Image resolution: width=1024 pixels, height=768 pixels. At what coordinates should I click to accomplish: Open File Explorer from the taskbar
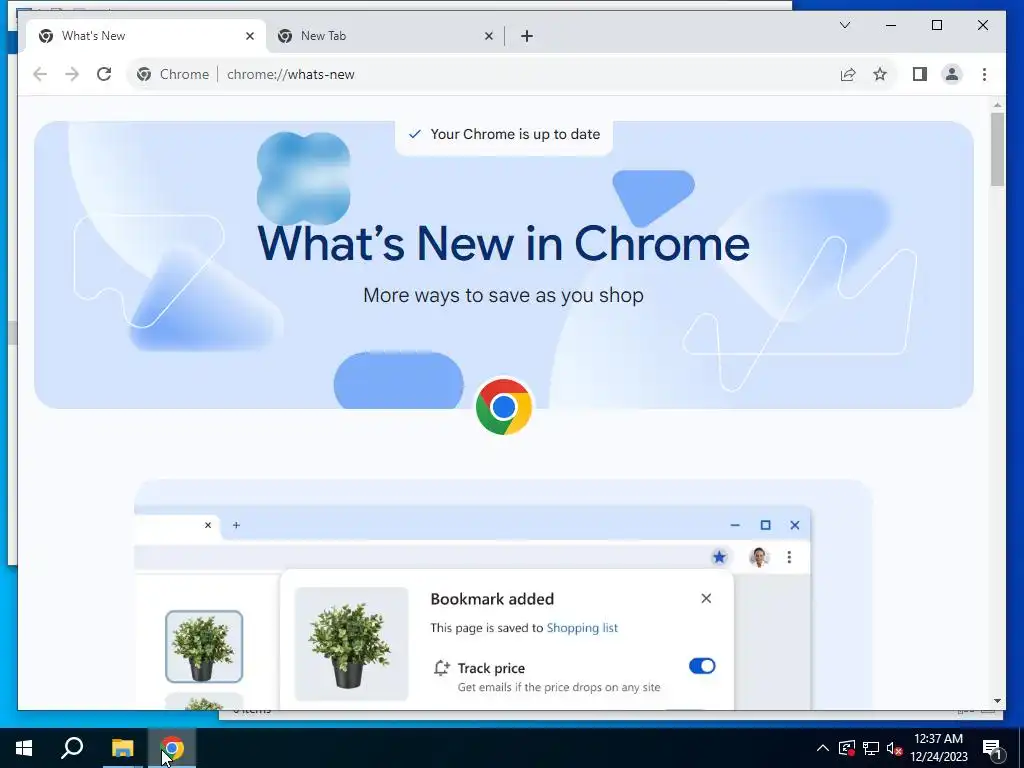[122, 748]
